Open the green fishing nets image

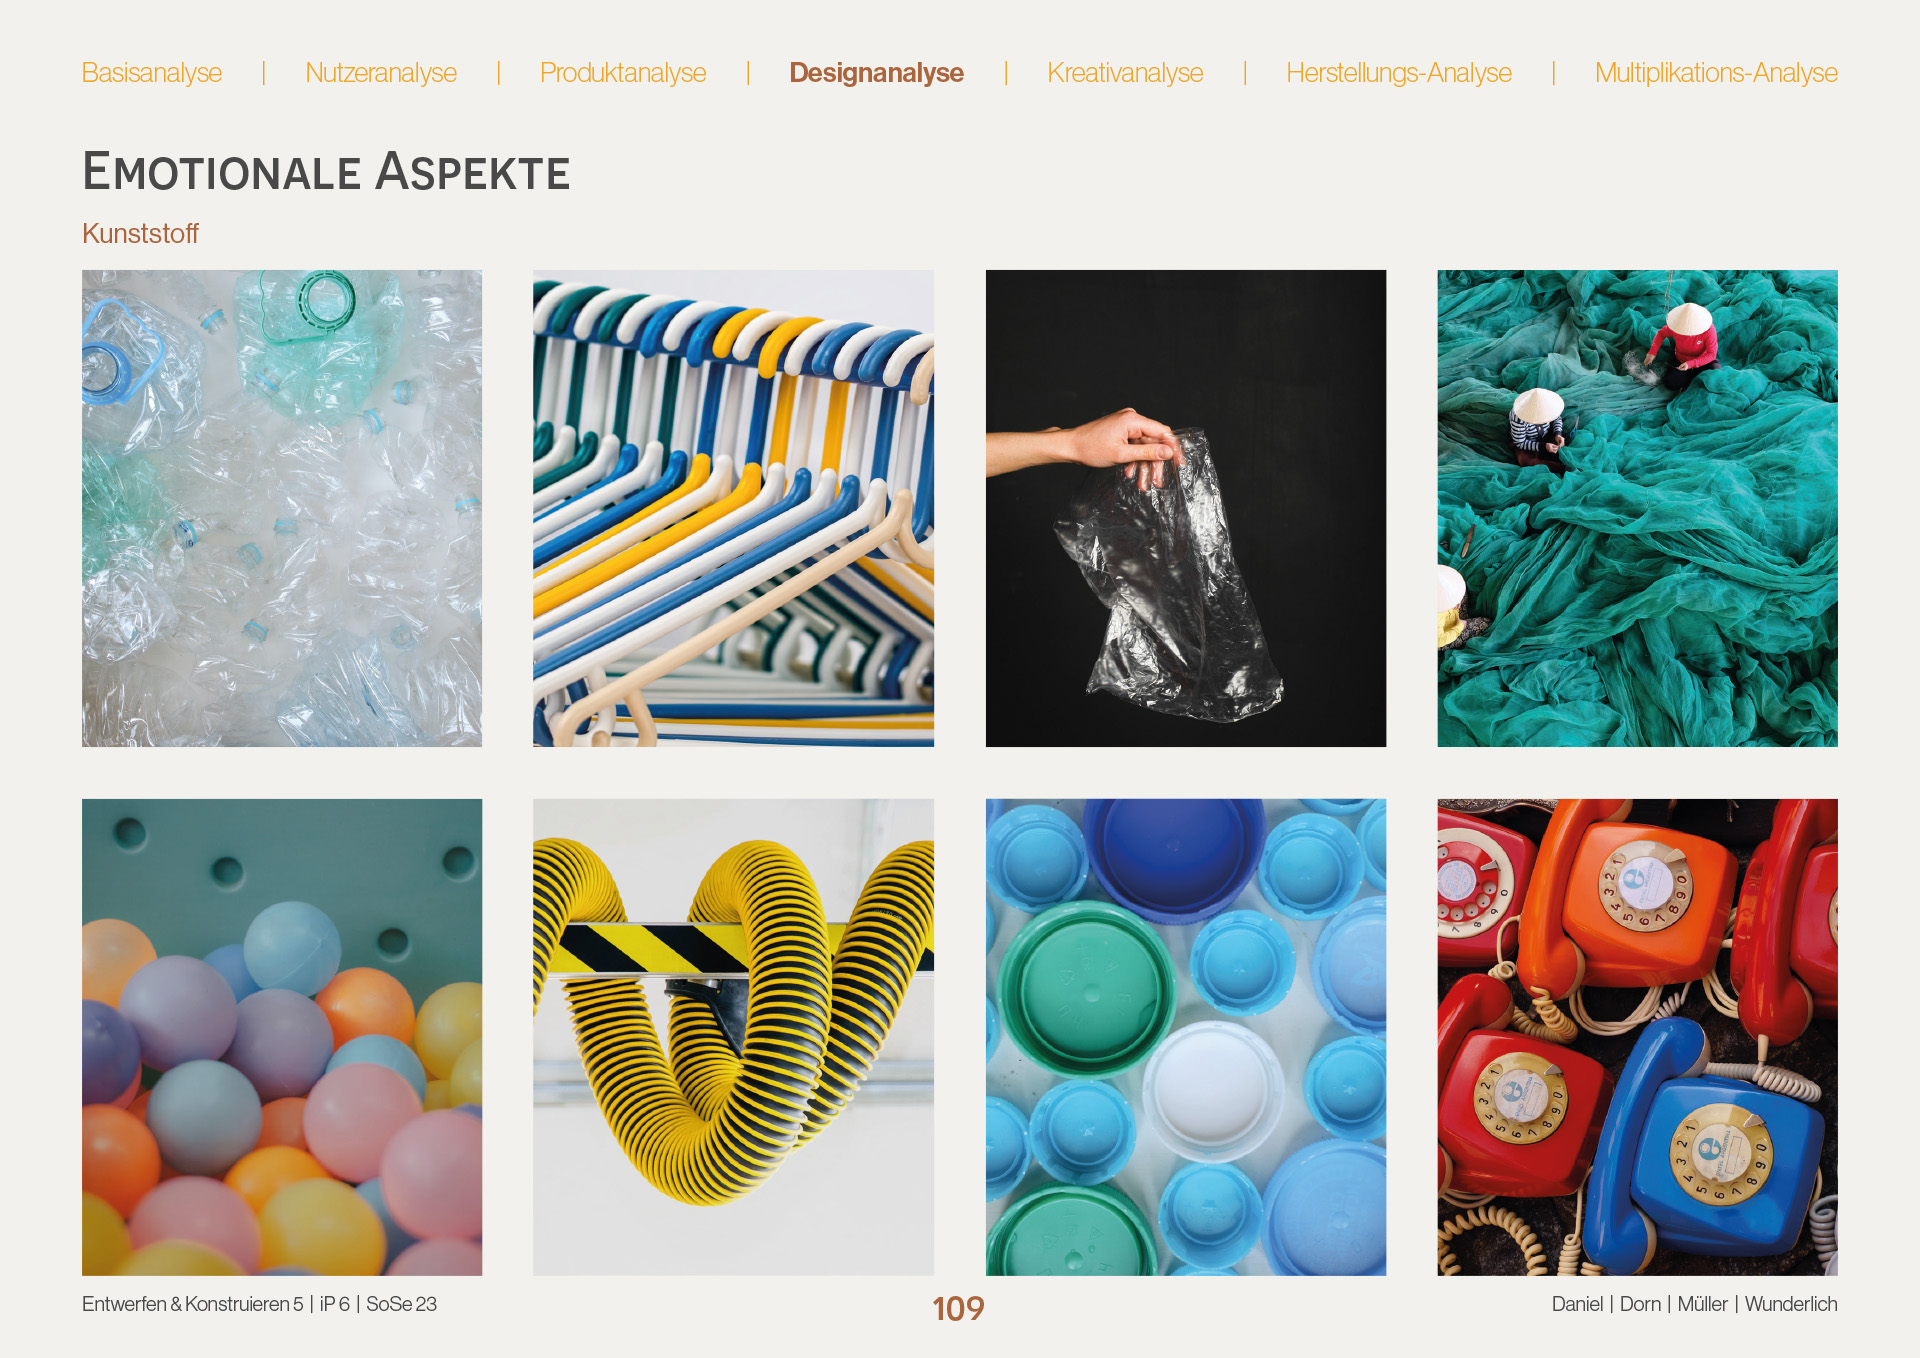(x=1637, y=508)
